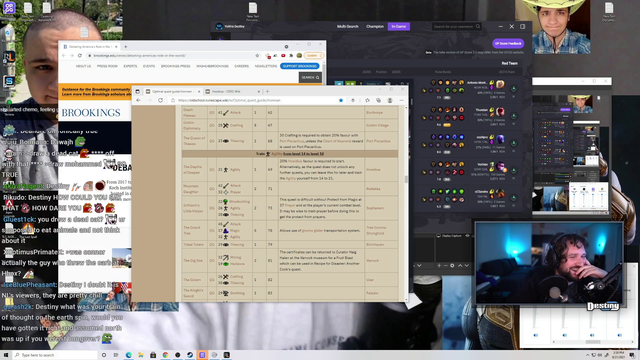Viewport: 640px width, 360px height.
Task: Open CAREERS in Brookings menu
Action: 242,66
